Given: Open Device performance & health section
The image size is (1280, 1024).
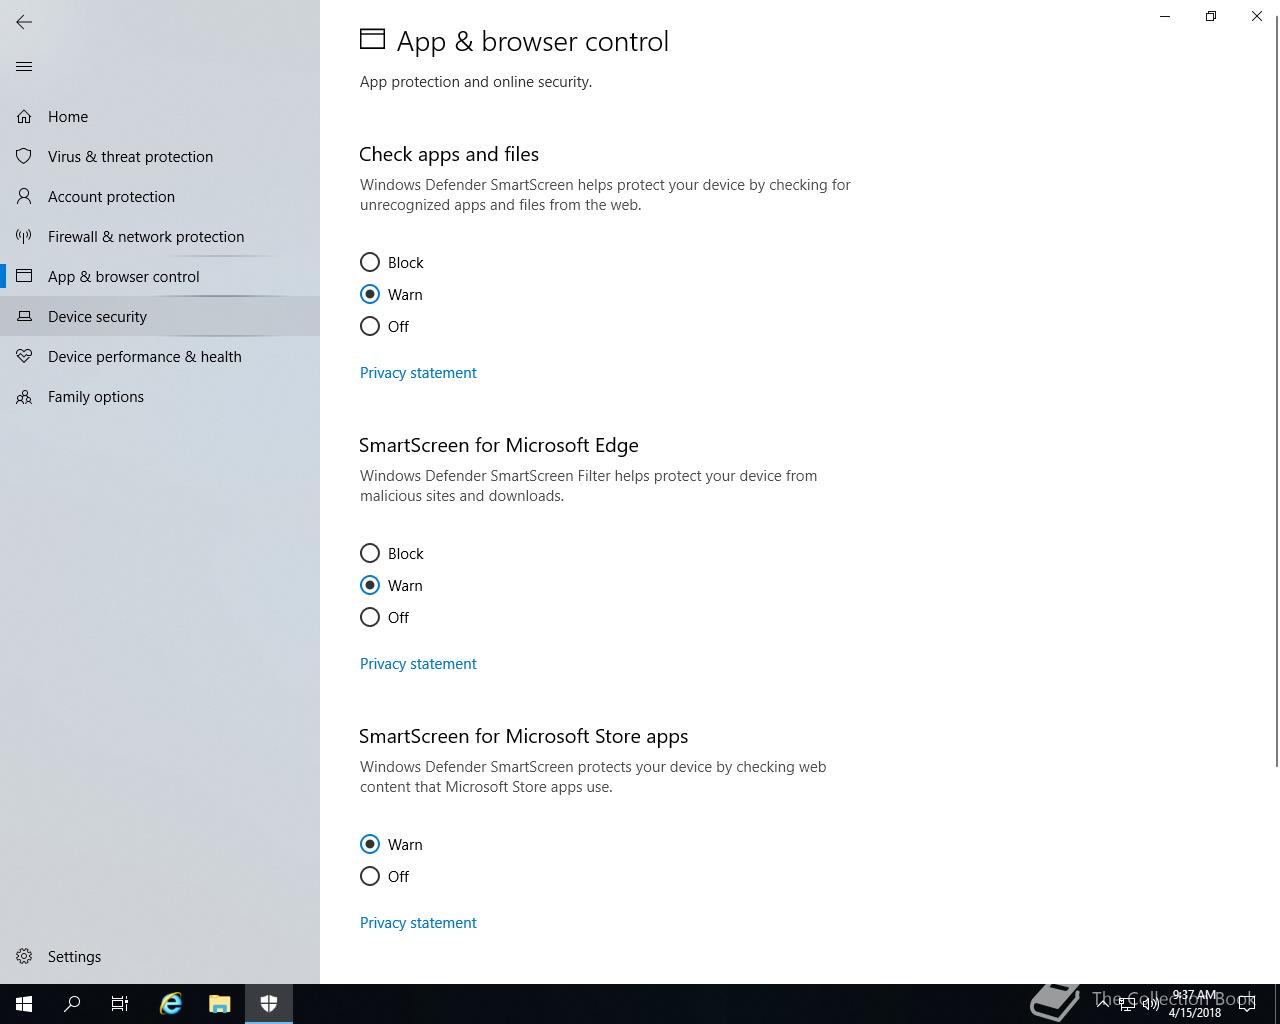Looking at the screenshot, I should [145, 357].
